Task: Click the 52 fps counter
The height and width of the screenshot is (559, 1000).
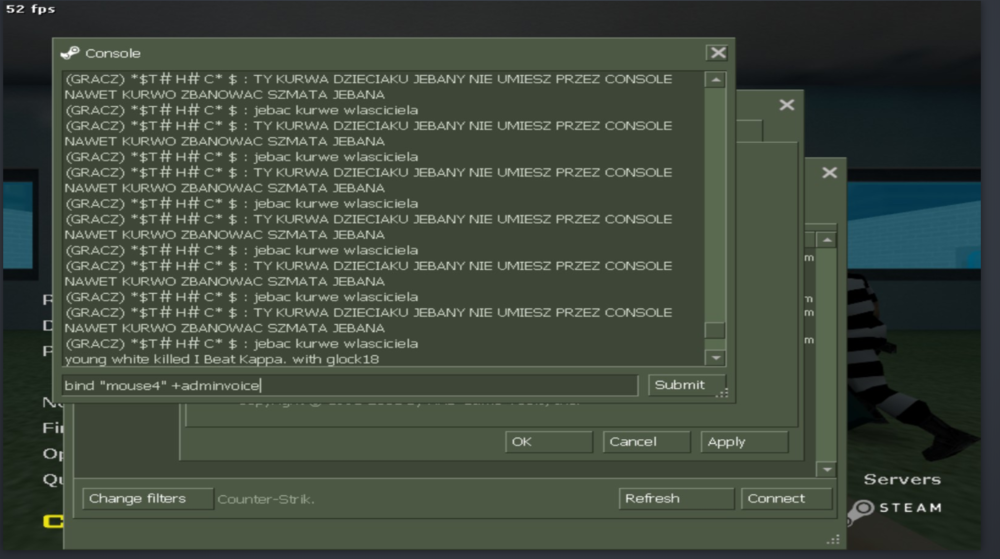Action: pyautogui.click(x=30, y=9)
